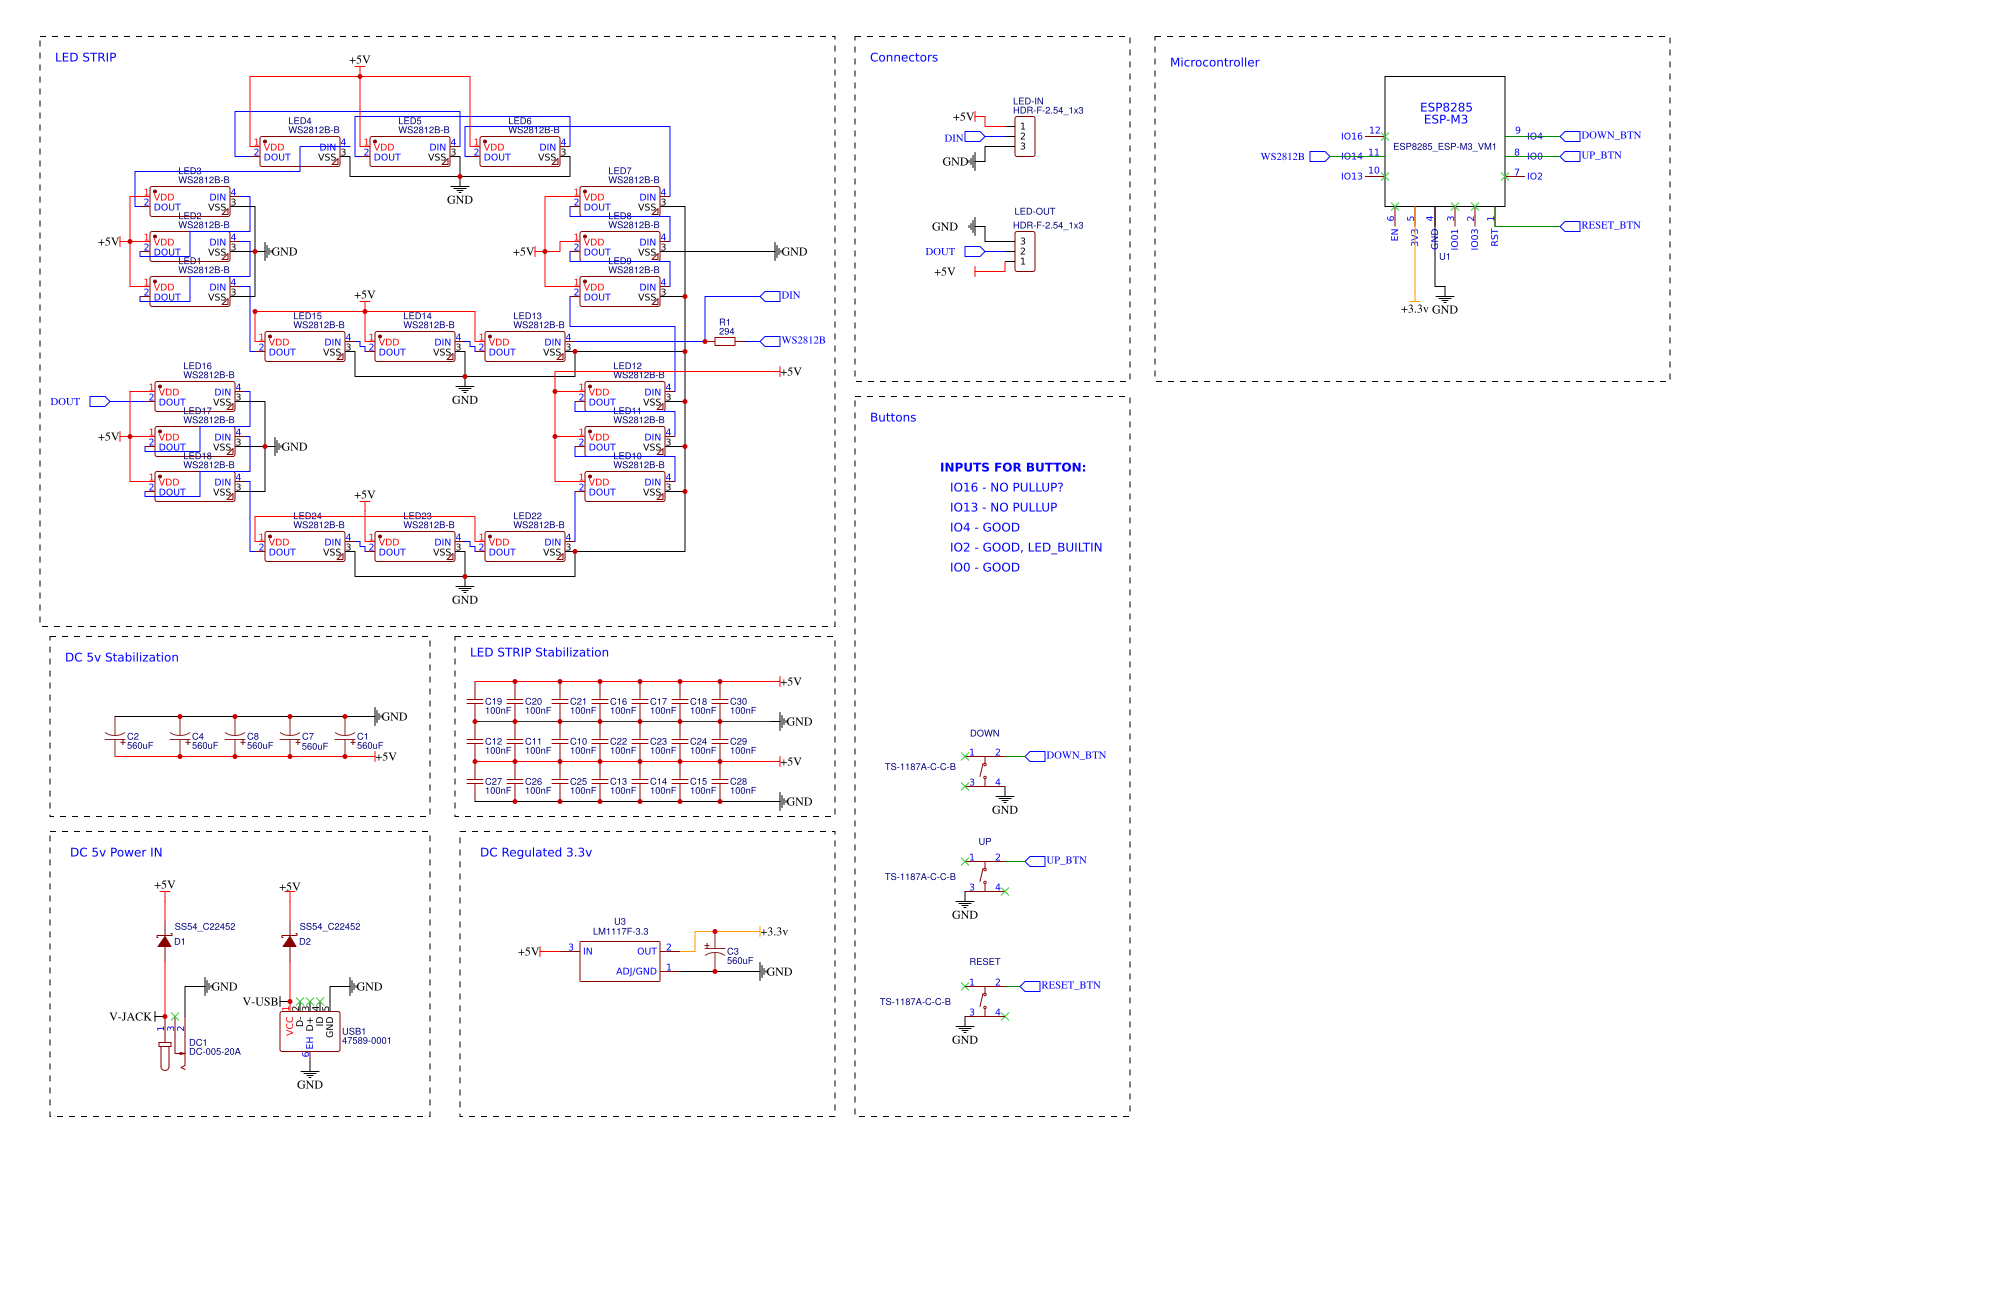
Task: Click the 'IO16 - NO PULLUP?' note
Action: coord(1006,487)
